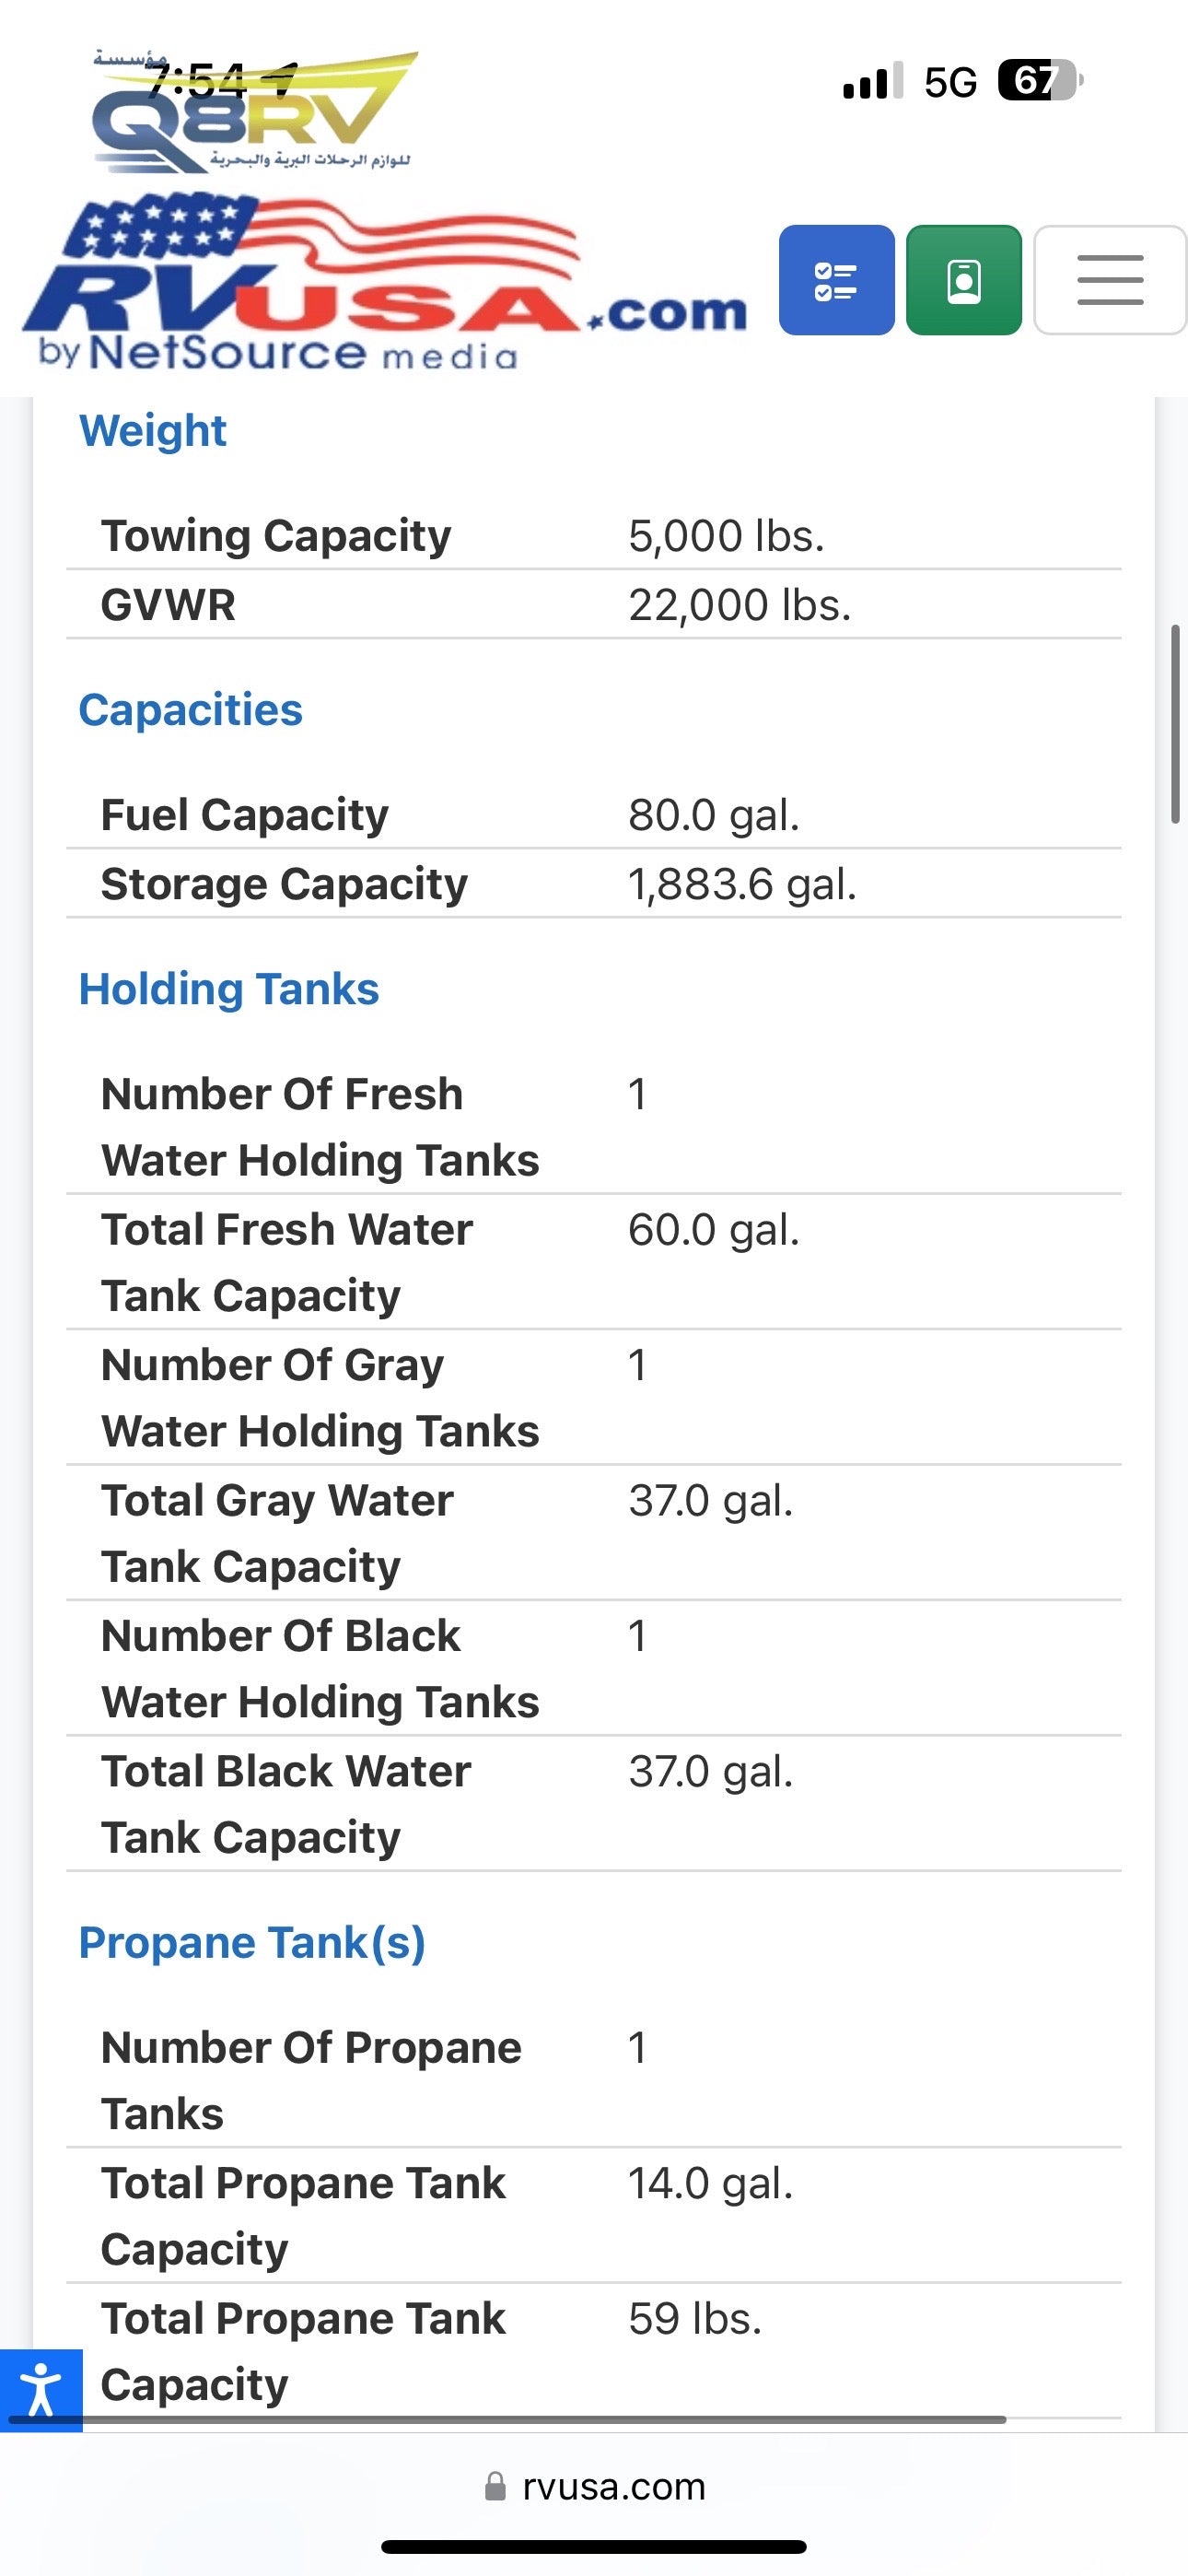Tap the RVUSA.com logo

pos(383,285)
